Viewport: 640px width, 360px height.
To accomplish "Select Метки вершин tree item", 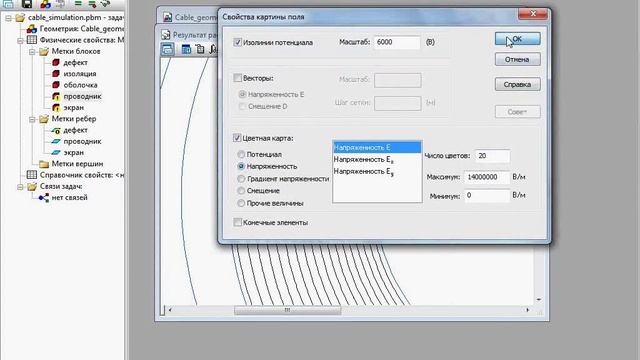I will point(77,164).
